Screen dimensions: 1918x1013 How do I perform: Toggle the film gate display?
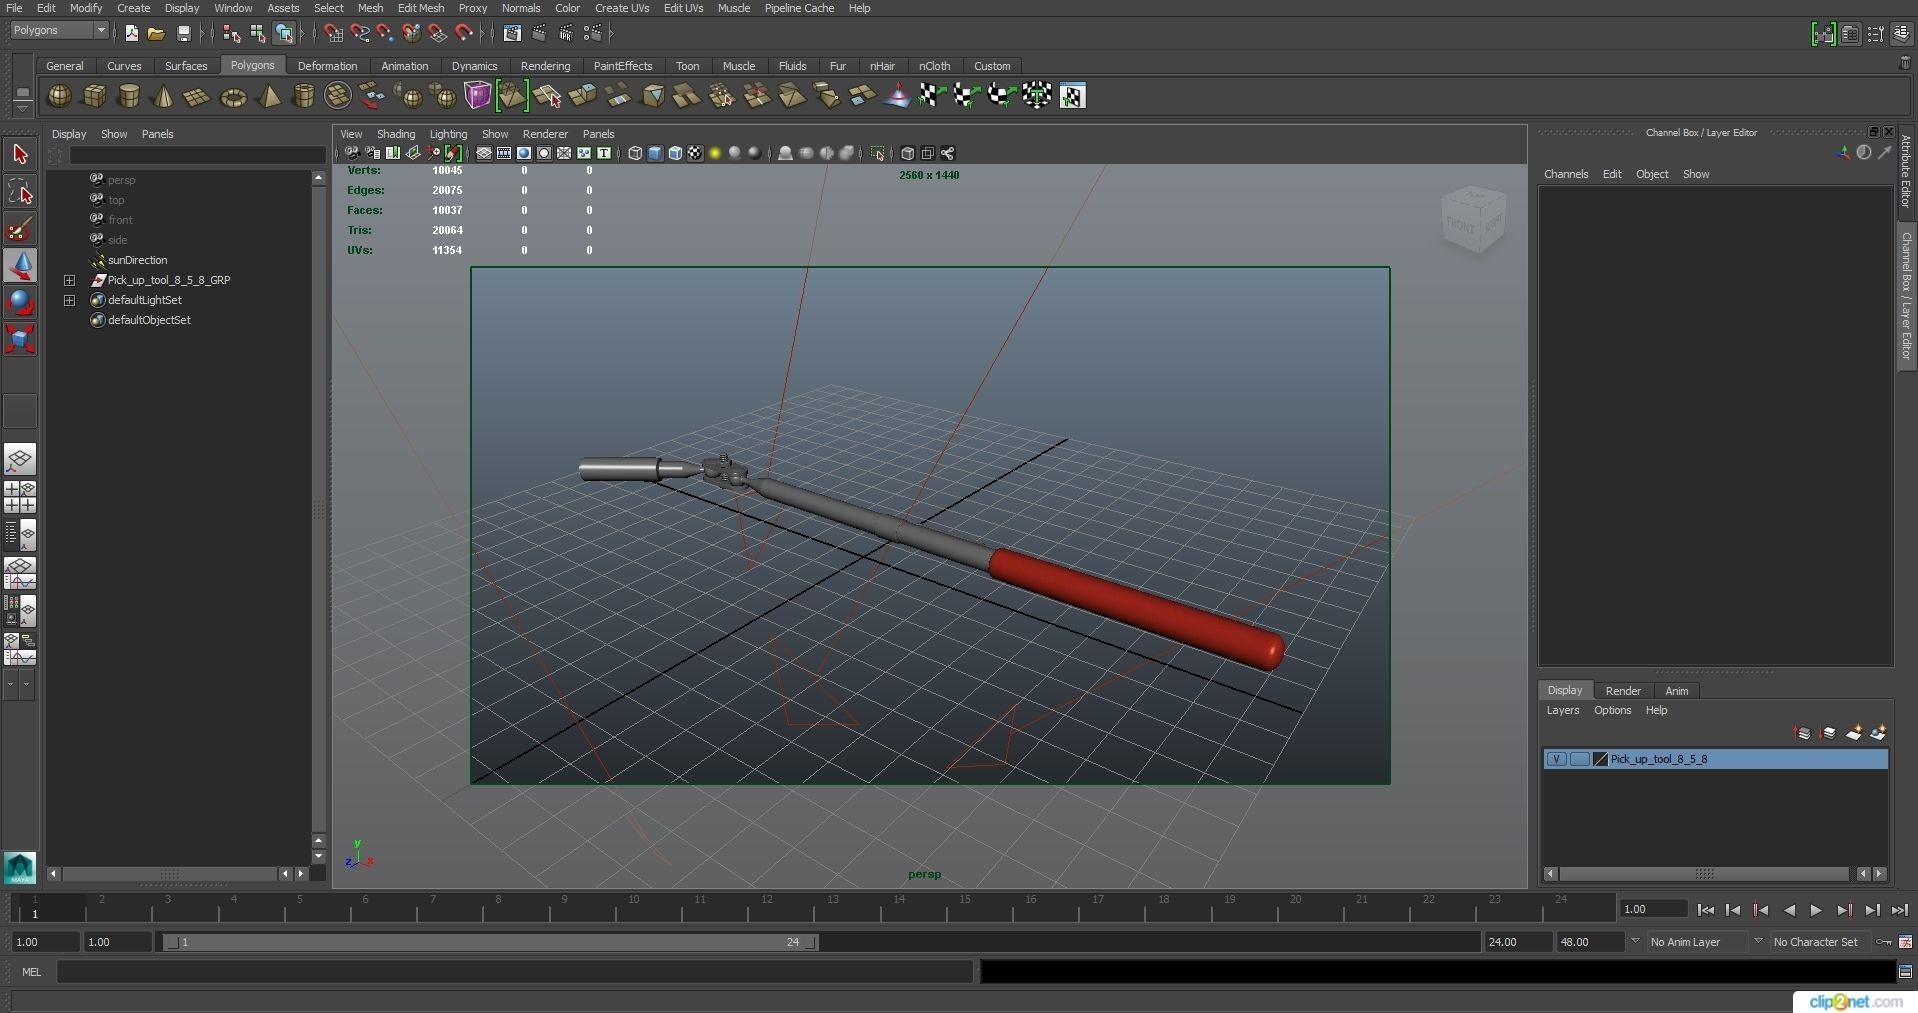[x=504, y=153]
